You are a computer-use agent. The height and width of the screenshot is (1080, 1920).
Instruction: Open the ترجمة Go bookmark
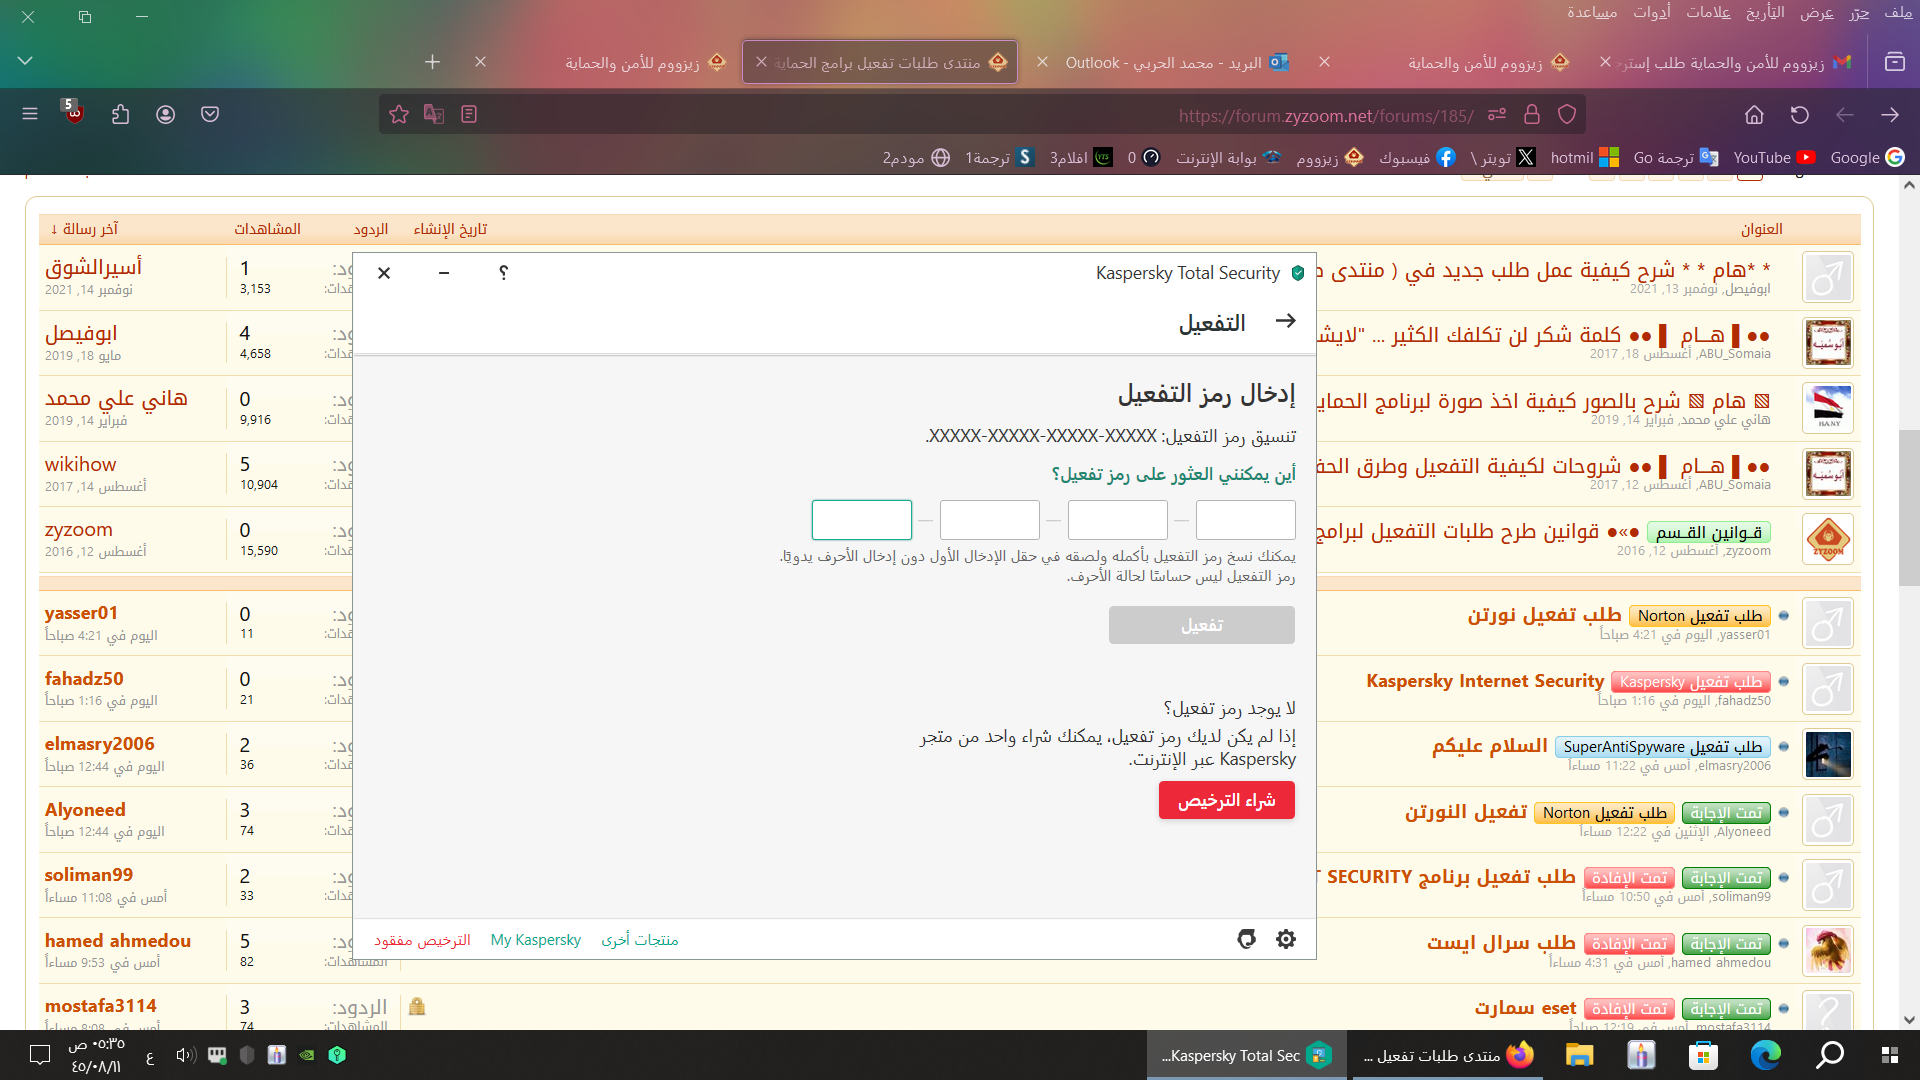tap(1675, 157)
